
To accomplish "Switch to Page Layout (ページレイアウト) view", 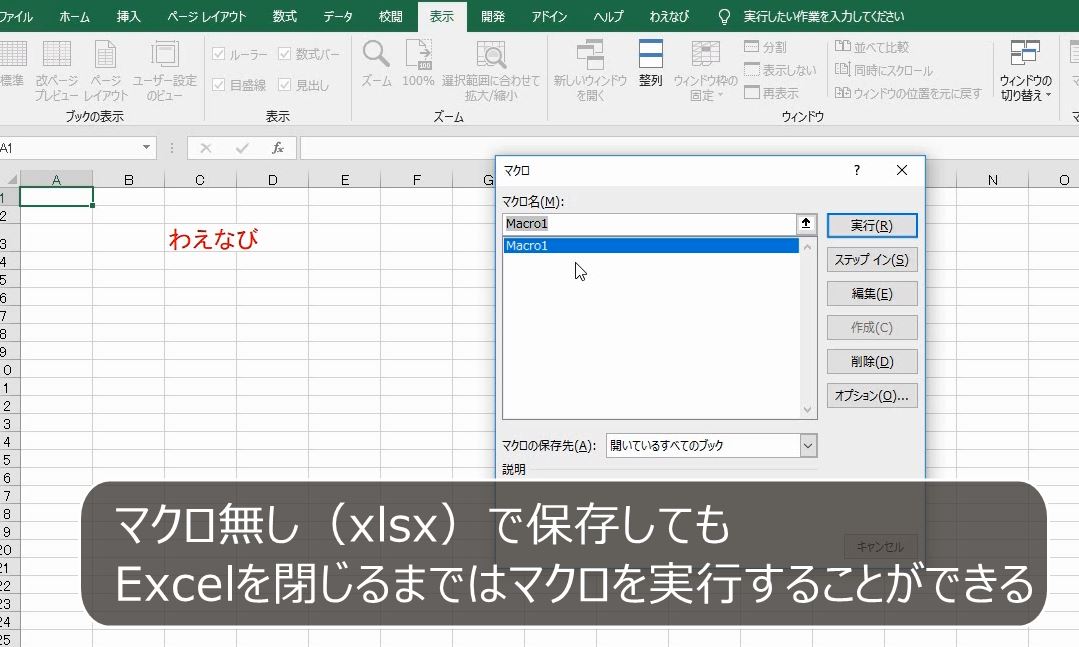I will (x=106, y=70).
